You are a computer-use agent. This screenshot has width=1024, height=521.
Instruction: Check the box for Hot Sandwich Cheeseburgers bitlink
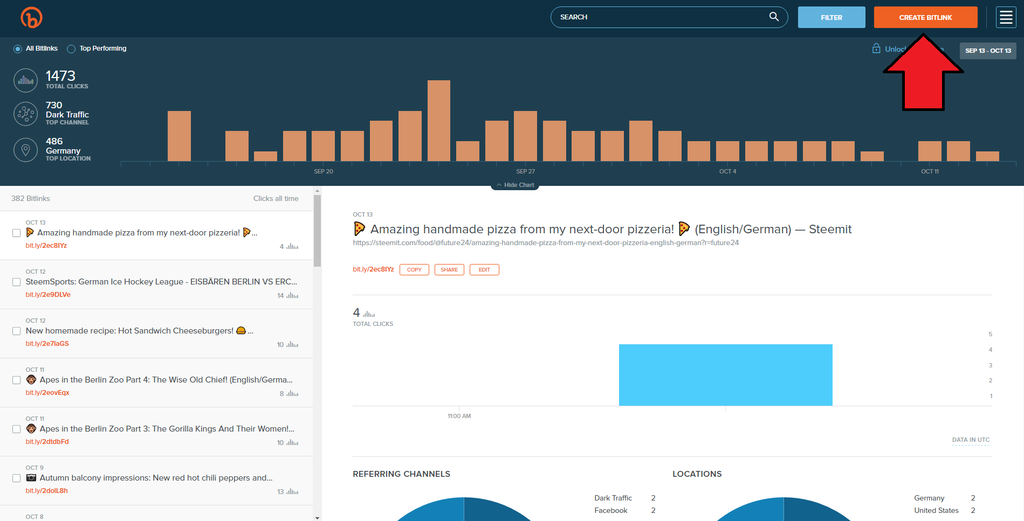tap(16, 331)
